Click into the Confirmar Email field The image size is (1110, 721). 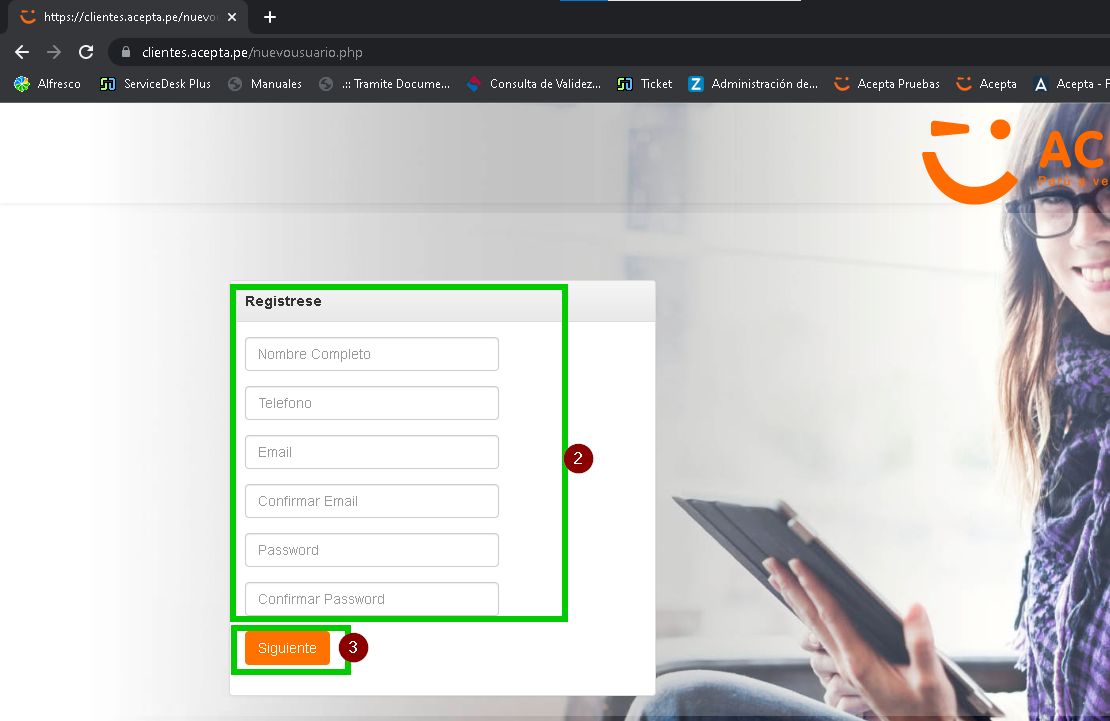tap(372, 501)
